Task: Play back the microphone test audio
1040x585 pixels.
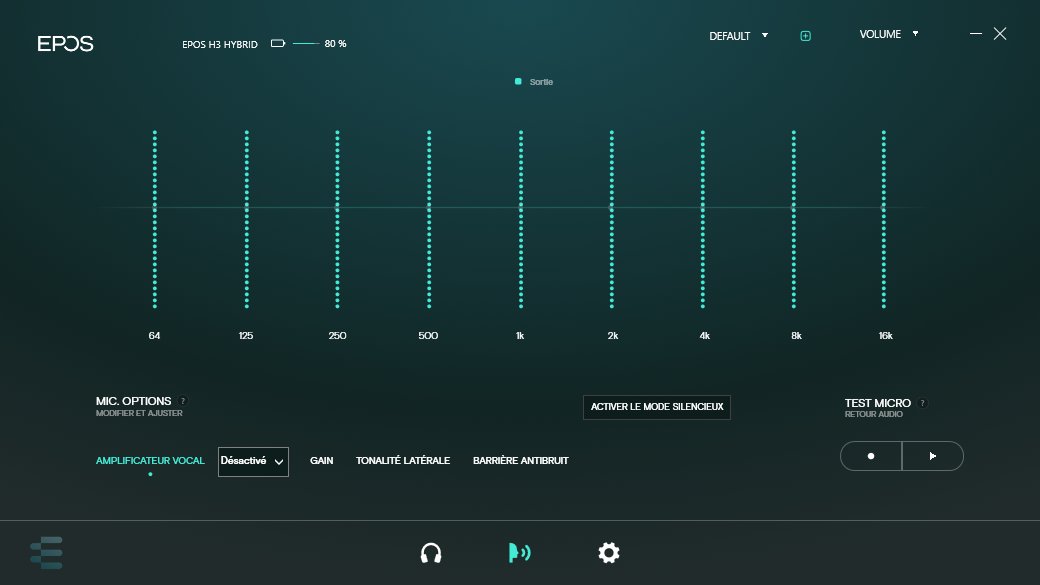Action: tap(933, 456)
